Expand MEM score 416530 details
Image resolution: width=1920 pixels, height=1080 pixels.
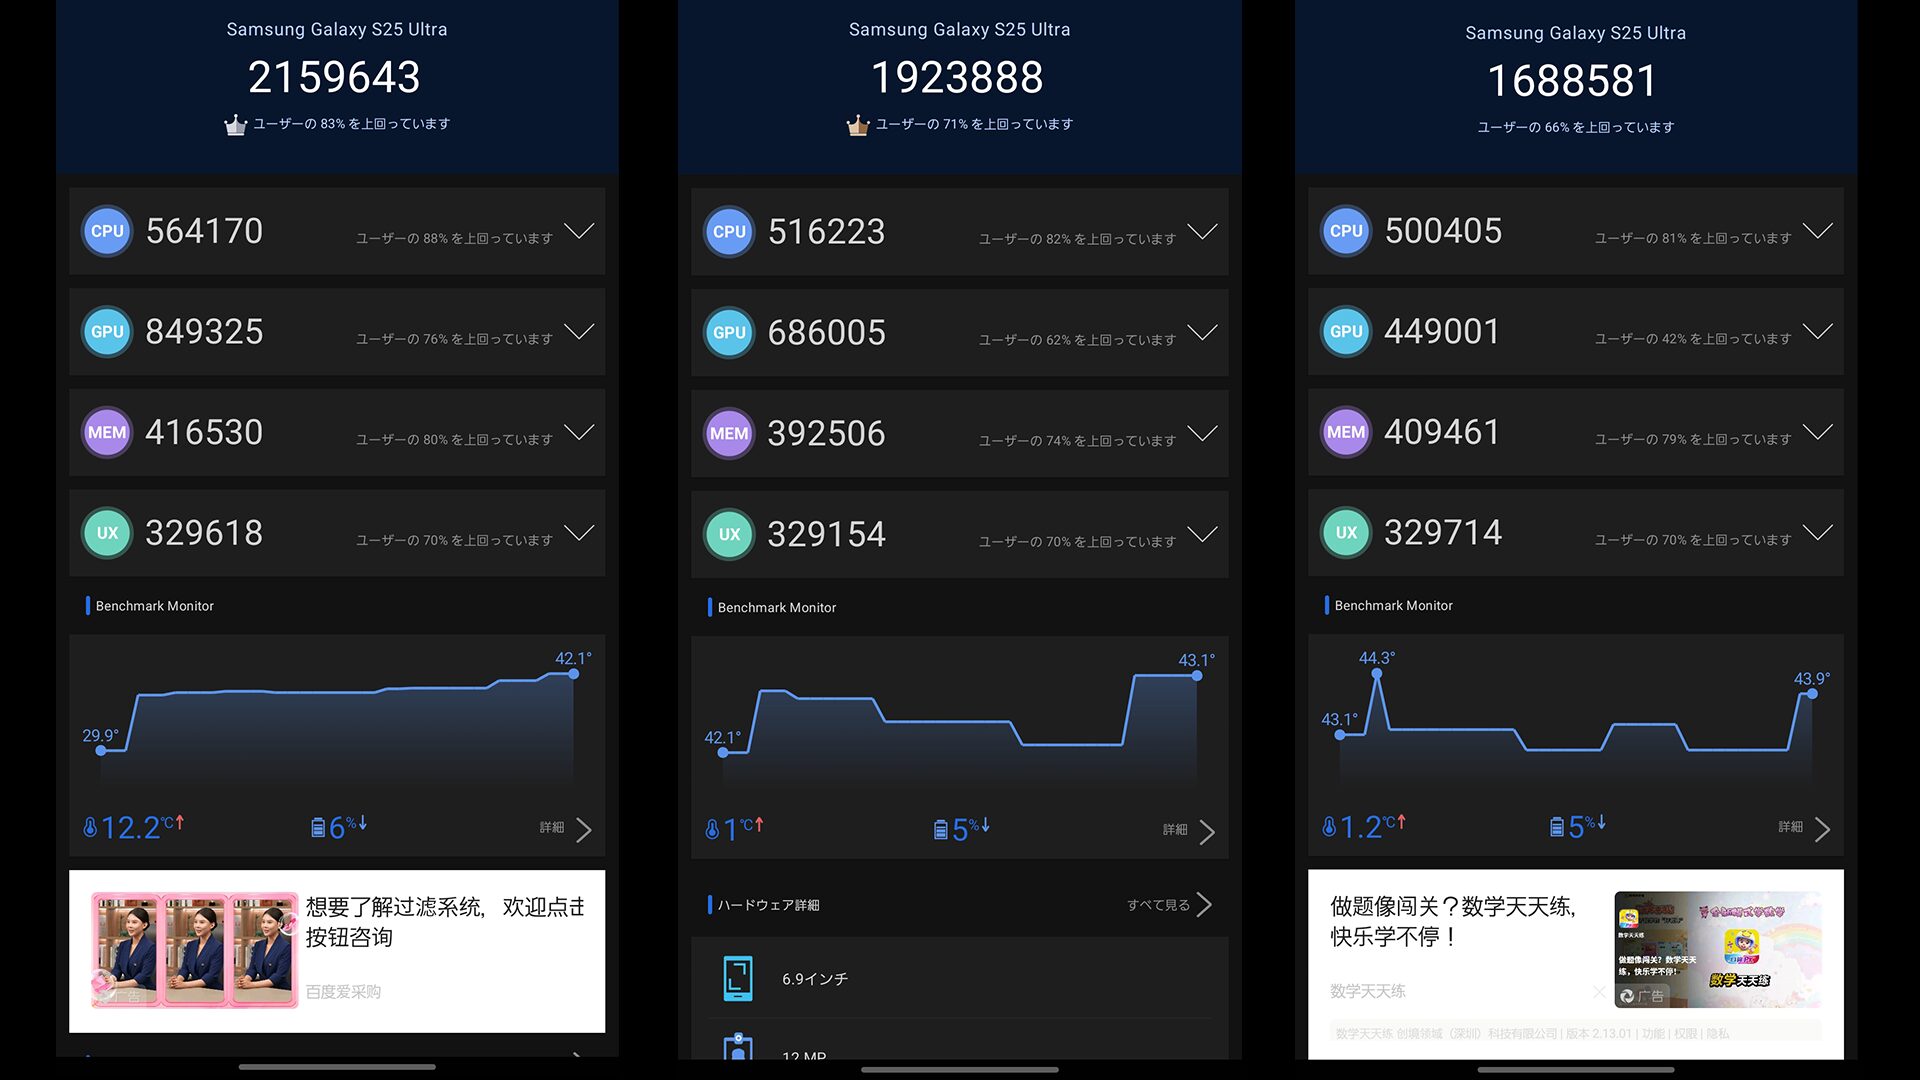click(579, 432)
